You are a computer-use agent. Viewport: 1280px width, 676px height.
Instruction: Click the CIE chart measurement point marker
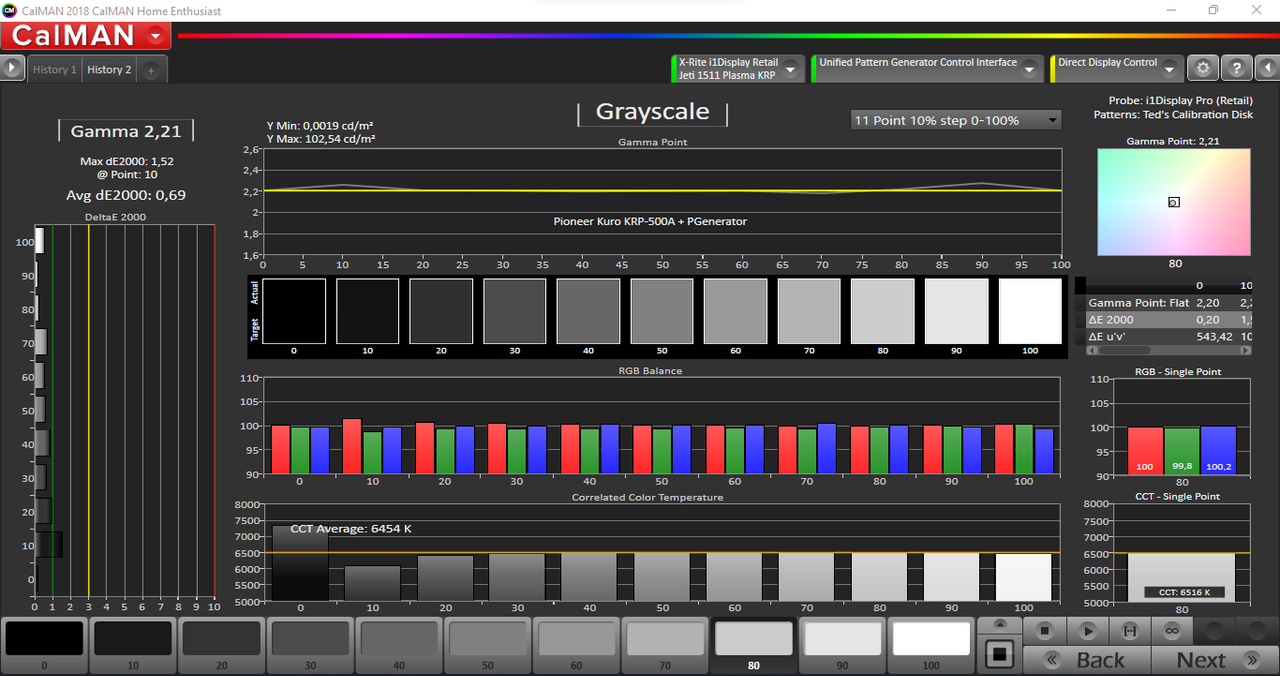coord(1174,202)
